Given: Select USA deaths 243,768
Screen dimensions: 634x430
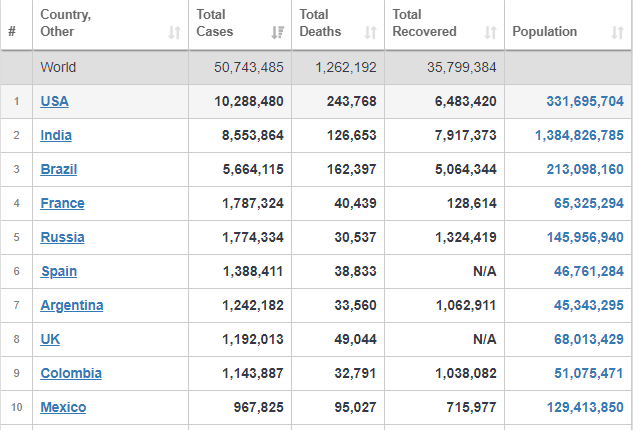Looking at the screenshot, I should pos(351,101).
